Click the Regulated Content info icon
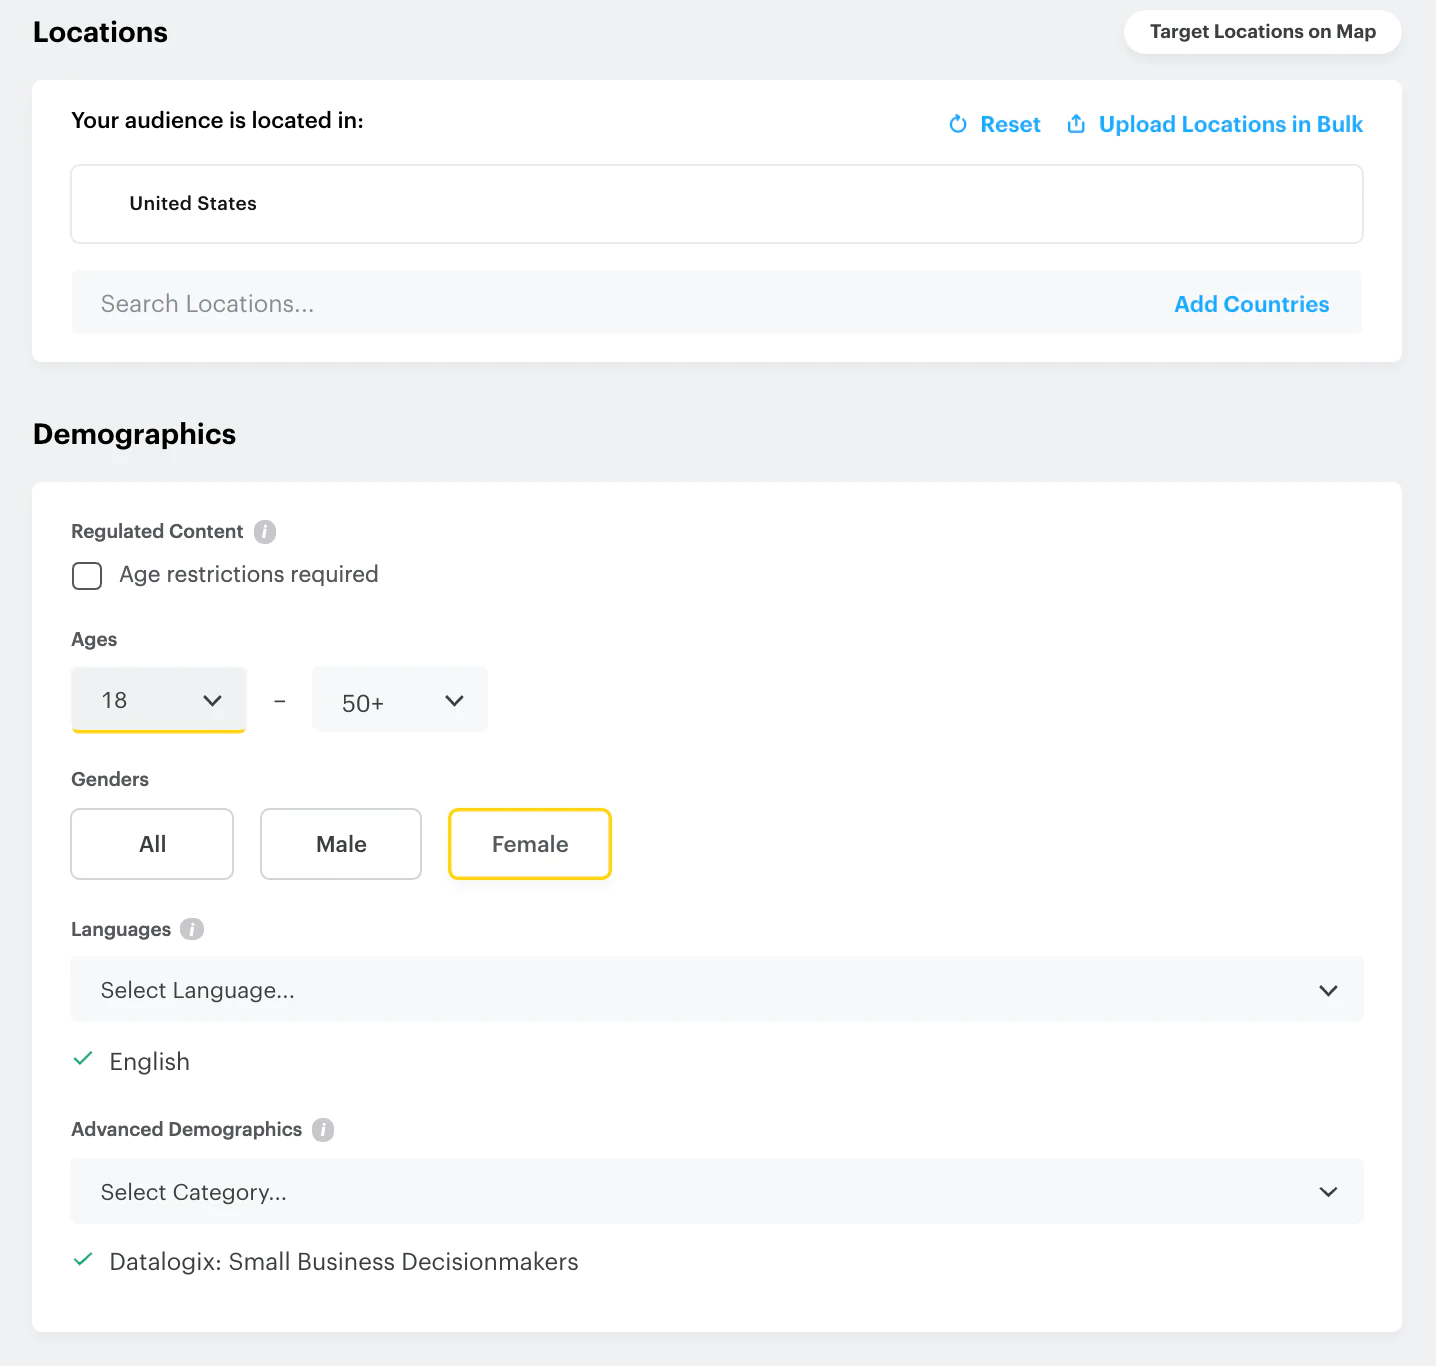 pyautogui.click(x=265, y=532)
